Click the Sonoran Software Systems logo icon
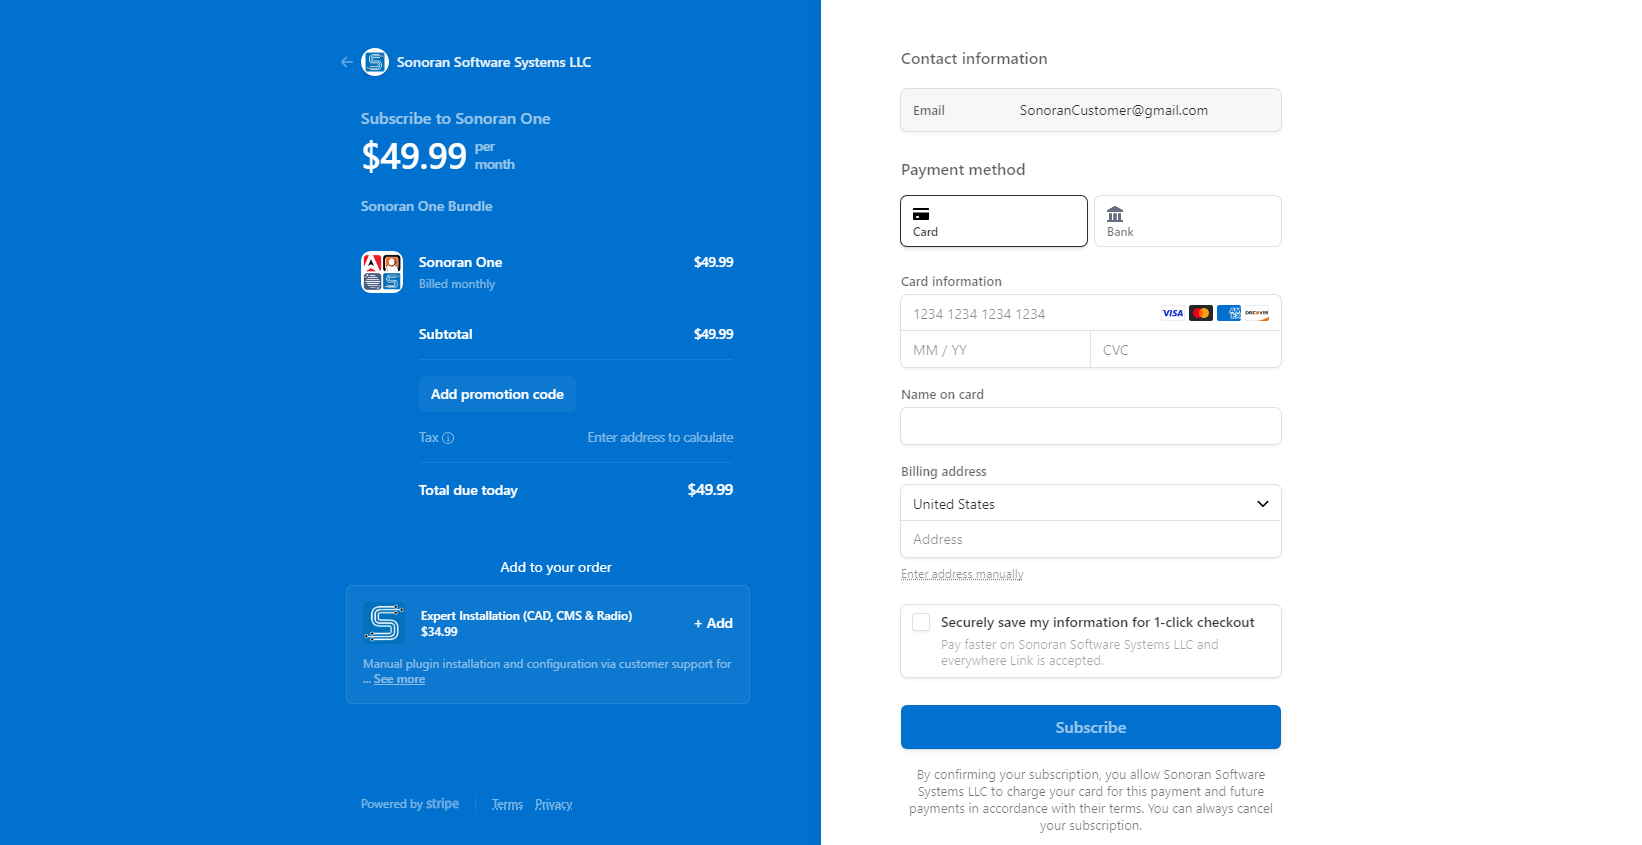This screenshot has width=1642, height=845. click(375, 62)
